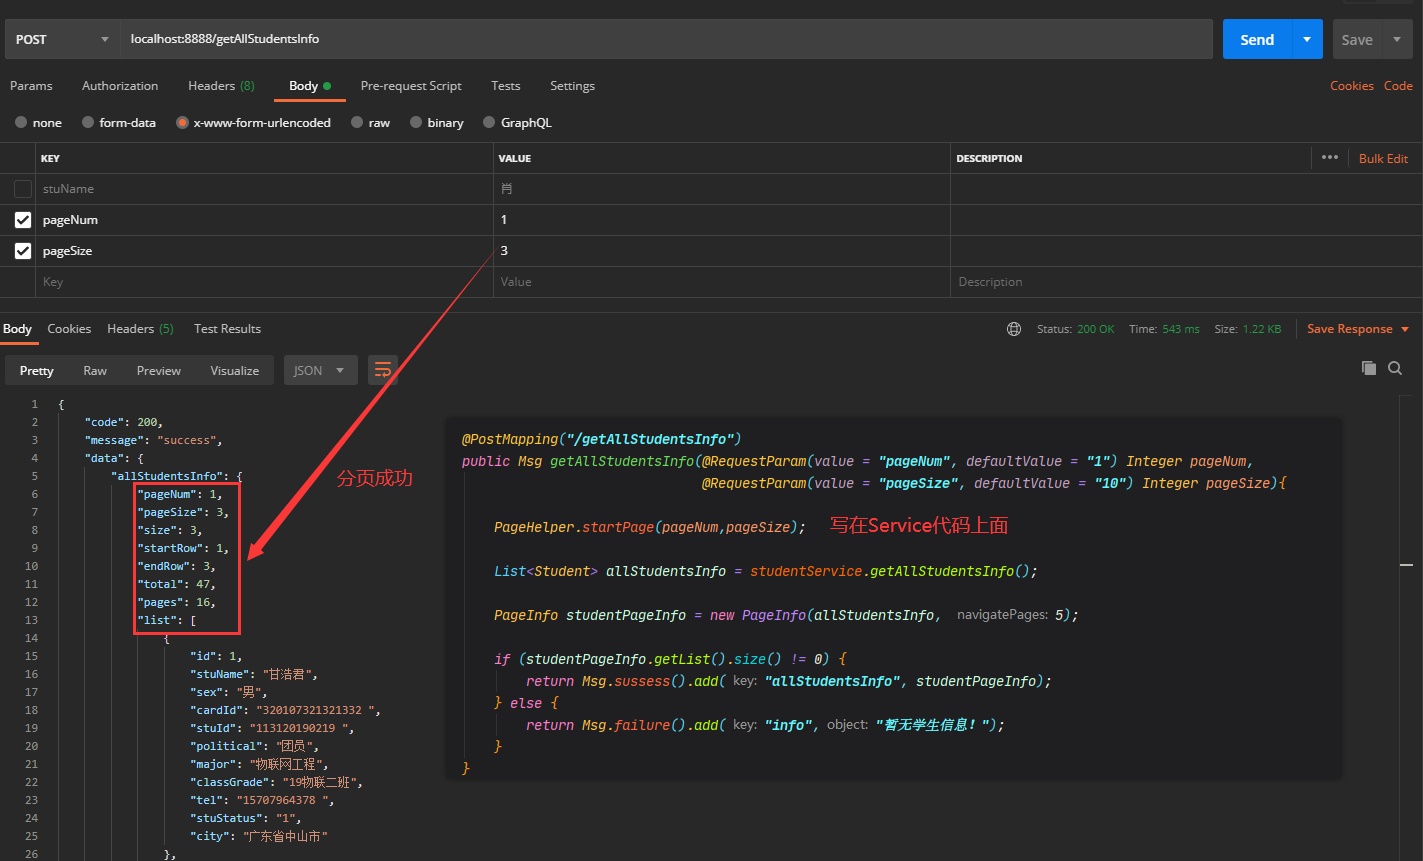Open the three-dots column options menu

(1329, 157)
